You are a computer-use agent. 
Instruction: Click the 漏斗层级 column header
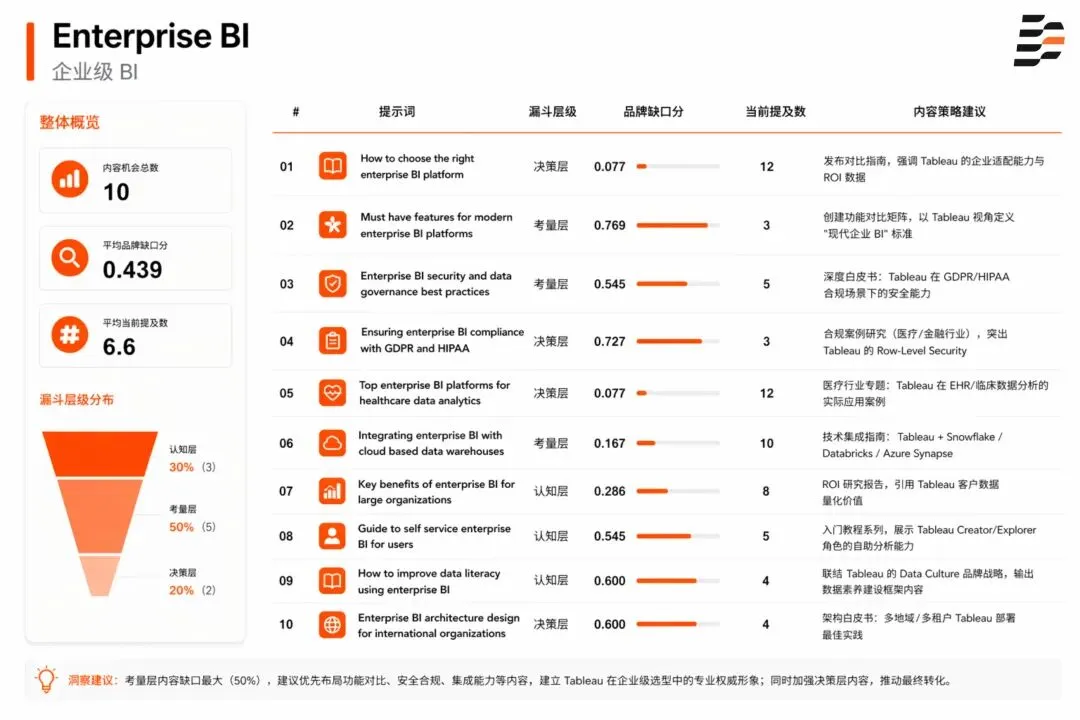552,112
